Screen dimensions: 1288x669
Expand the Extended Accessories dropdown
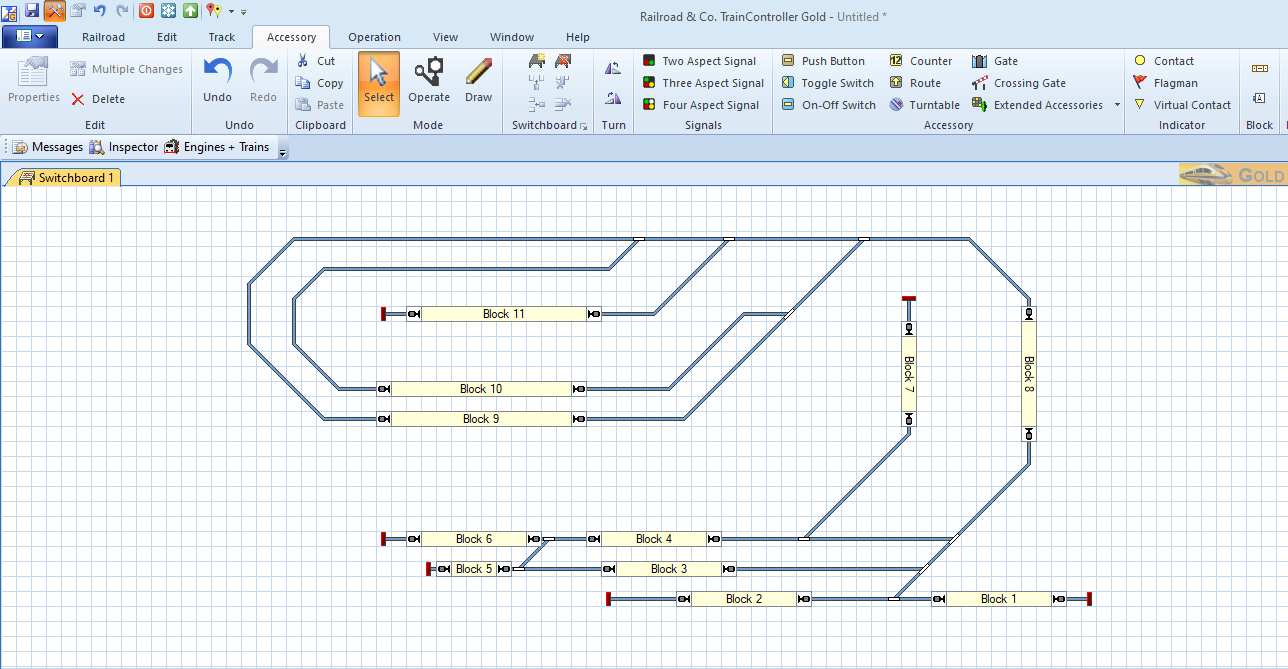[1115, 105]
